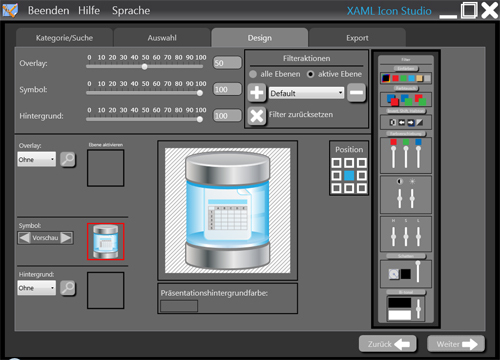Apply the red-to-green color swap filter
This screenshot has height=360, width=500.
[420, 99]
